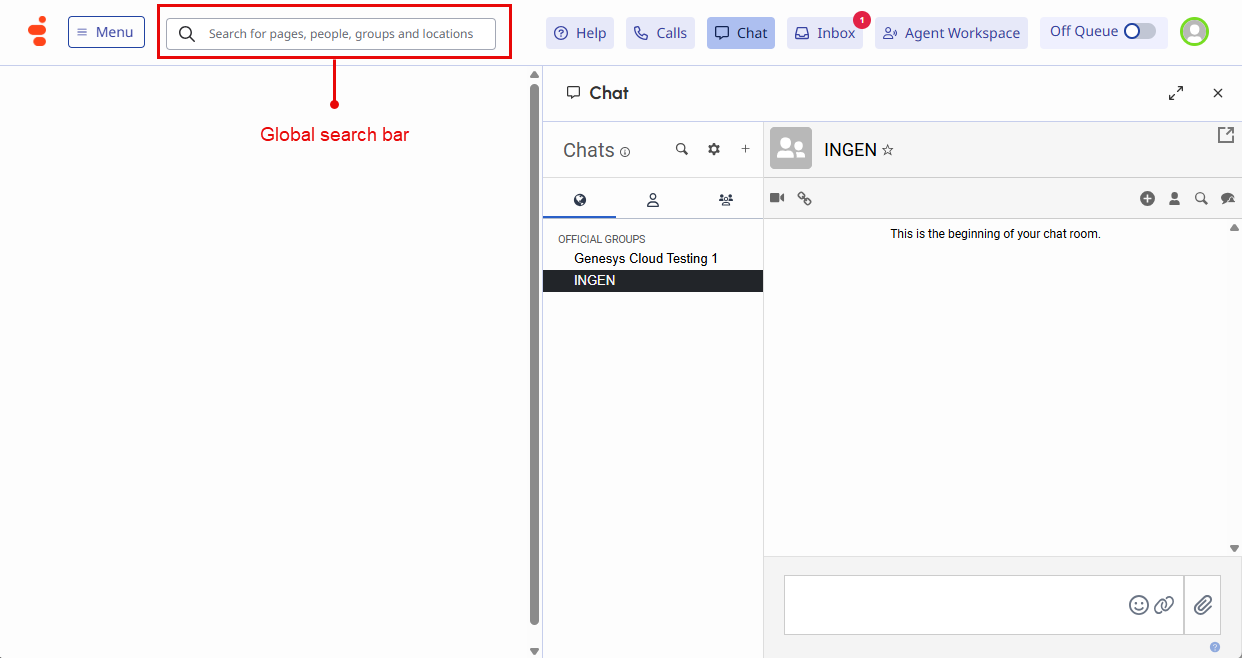The height and width of the screenshot is (658, 1242).
Task: Switch to the direct messages person tab
Action: click(653, 200)
